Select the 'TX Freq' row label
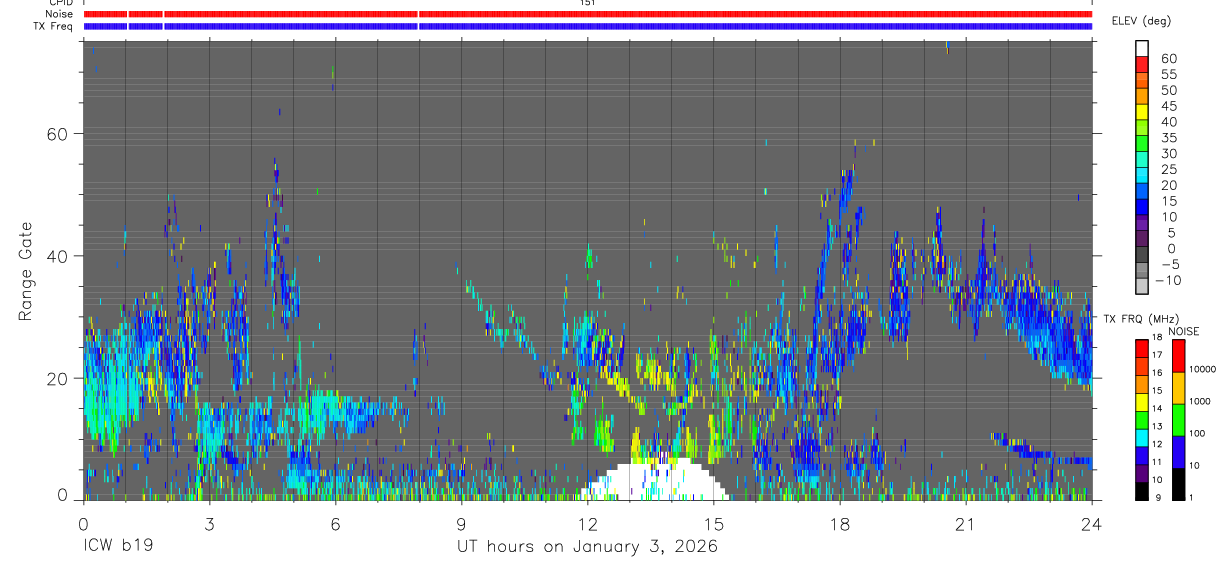 click(53, 26)
